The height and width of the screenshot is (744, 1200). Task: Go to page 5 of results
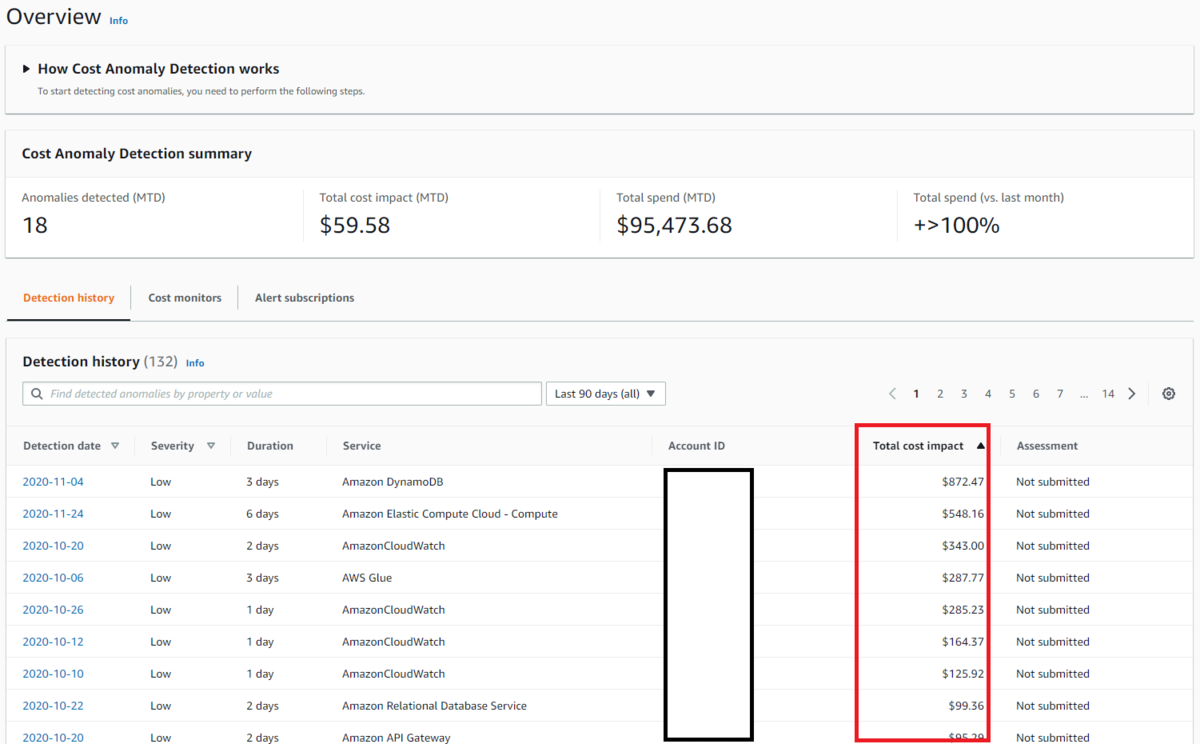click(x=1012, y=394)
